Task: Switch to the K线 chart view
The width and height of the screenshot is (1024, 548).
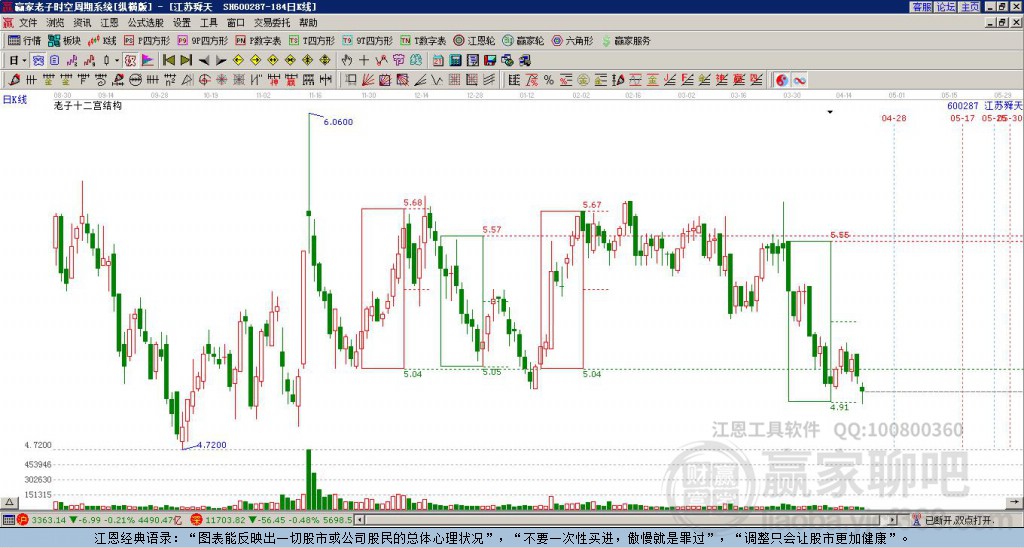Action: coord(102,40)
